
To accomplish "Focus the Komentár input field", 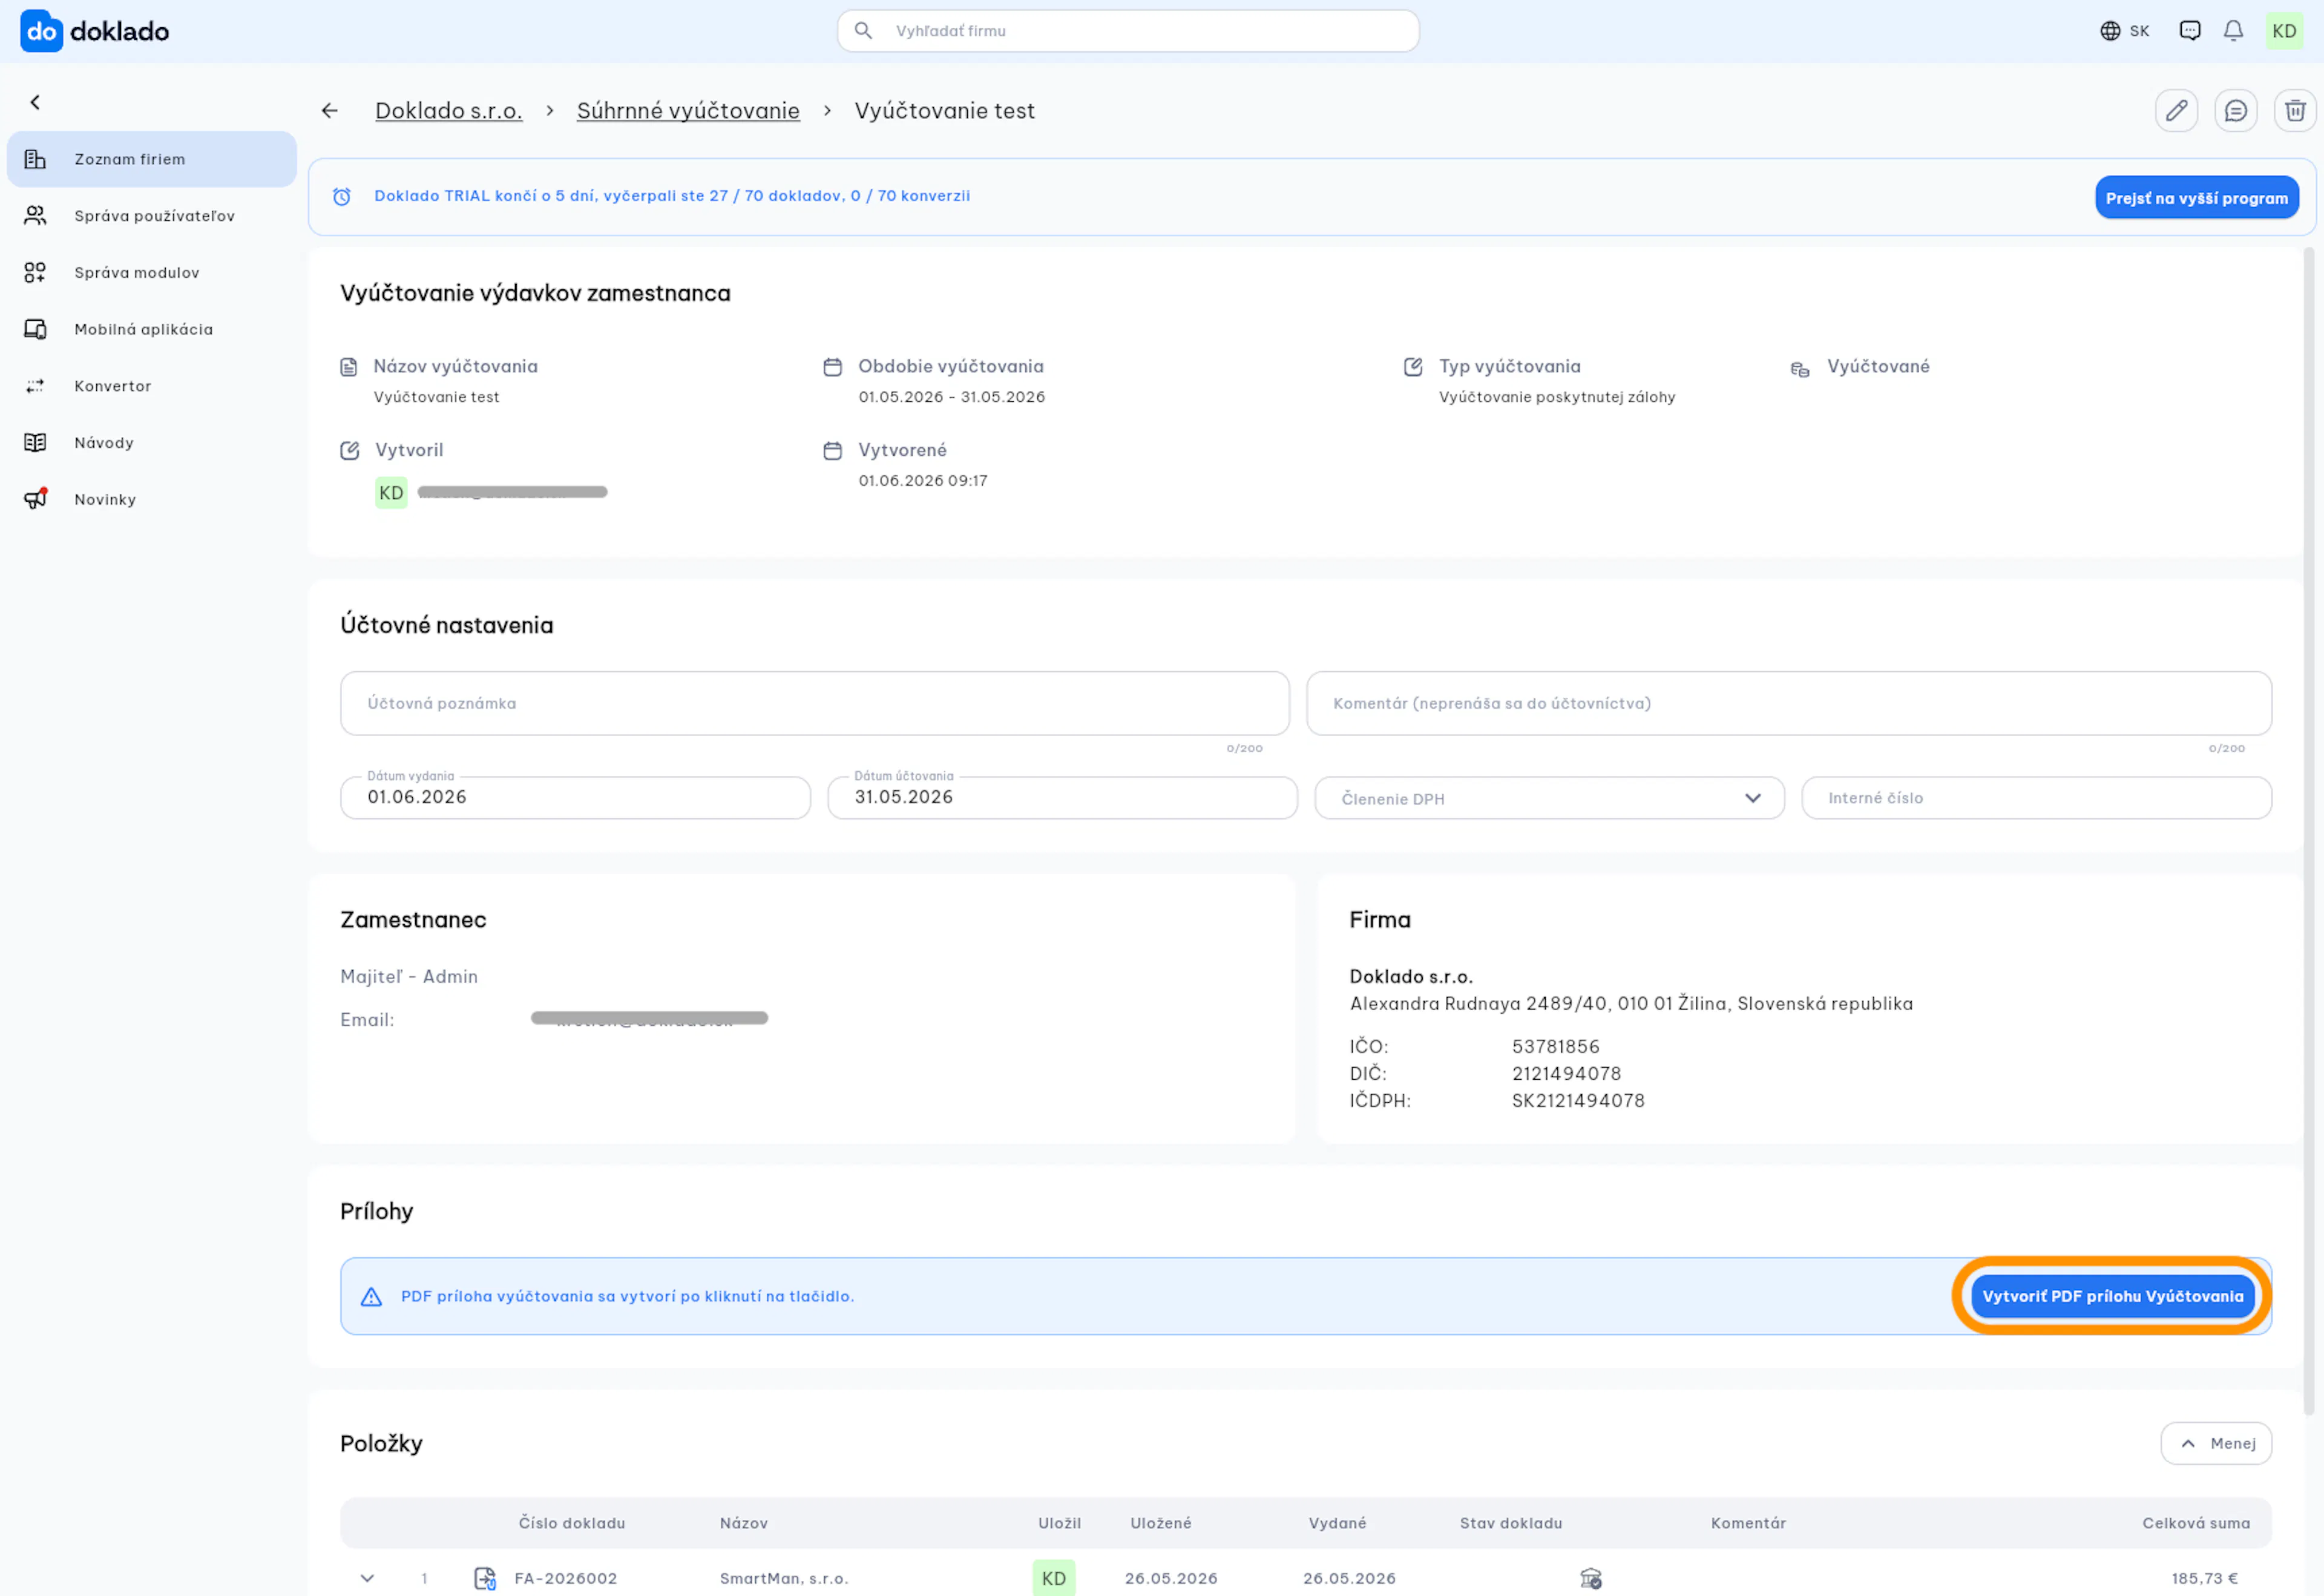I will click(x=1789, y=704).
